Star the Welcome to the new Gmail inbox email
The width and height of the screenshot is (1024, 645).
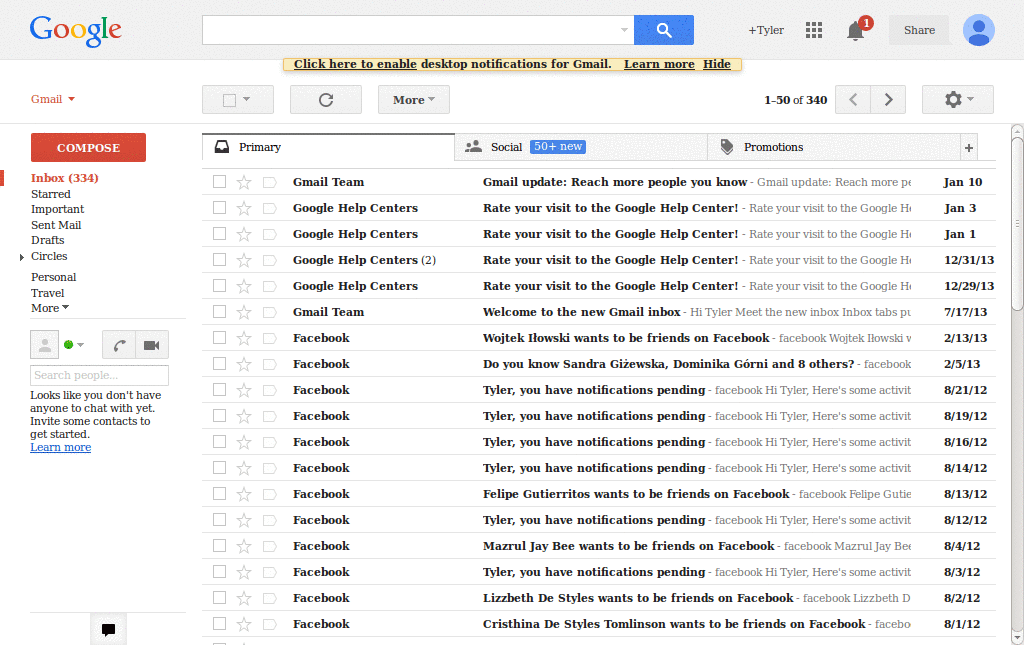pos(244,312)
